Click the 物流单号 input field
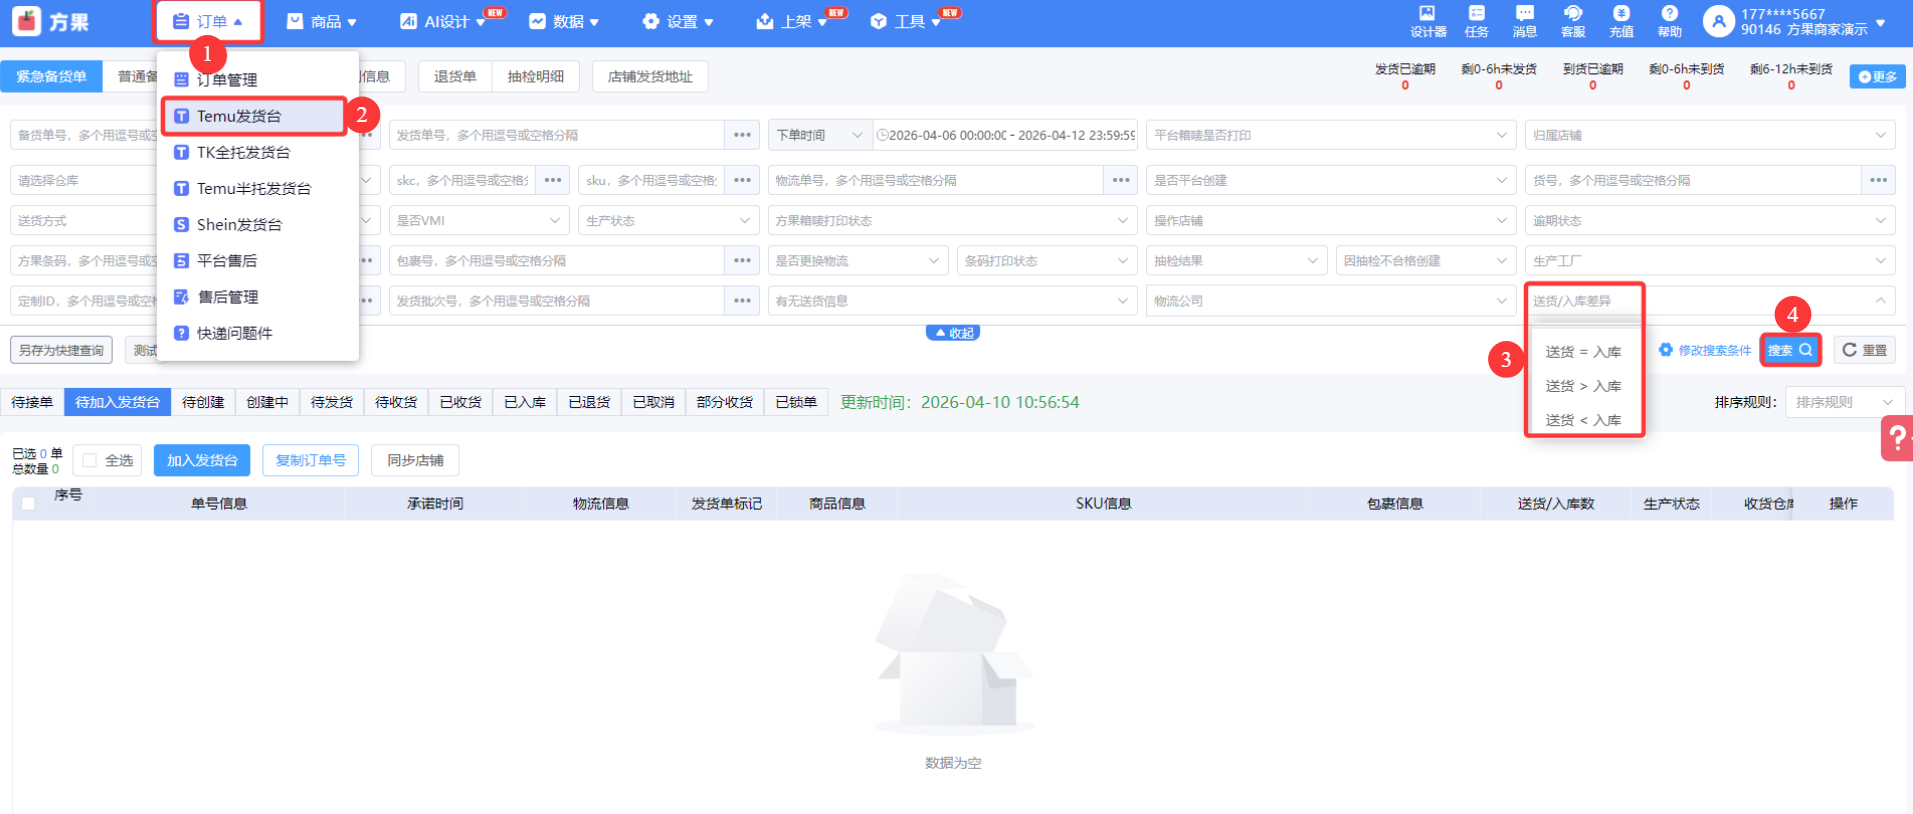This screenshot has width=1913, height=814. pyautogui.click(x=935, y=181)
